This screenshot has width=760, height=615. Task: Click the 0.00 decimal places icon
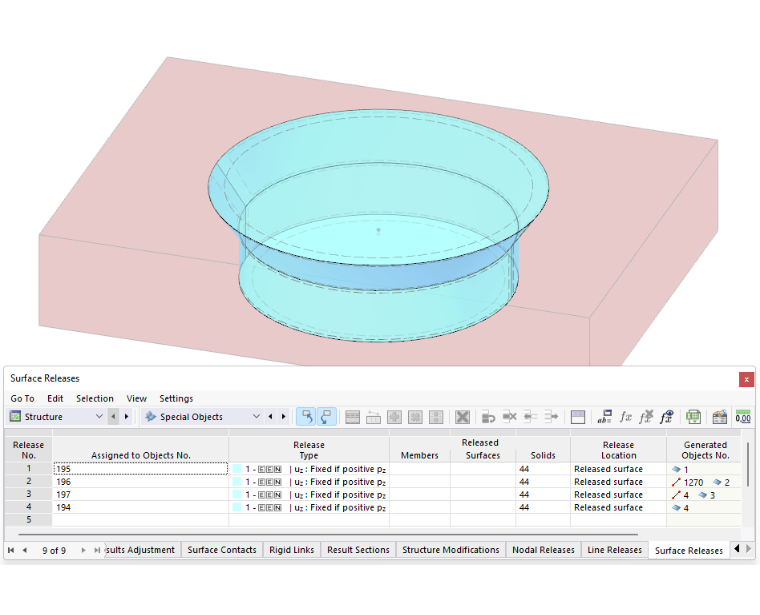tap(743, 417)
